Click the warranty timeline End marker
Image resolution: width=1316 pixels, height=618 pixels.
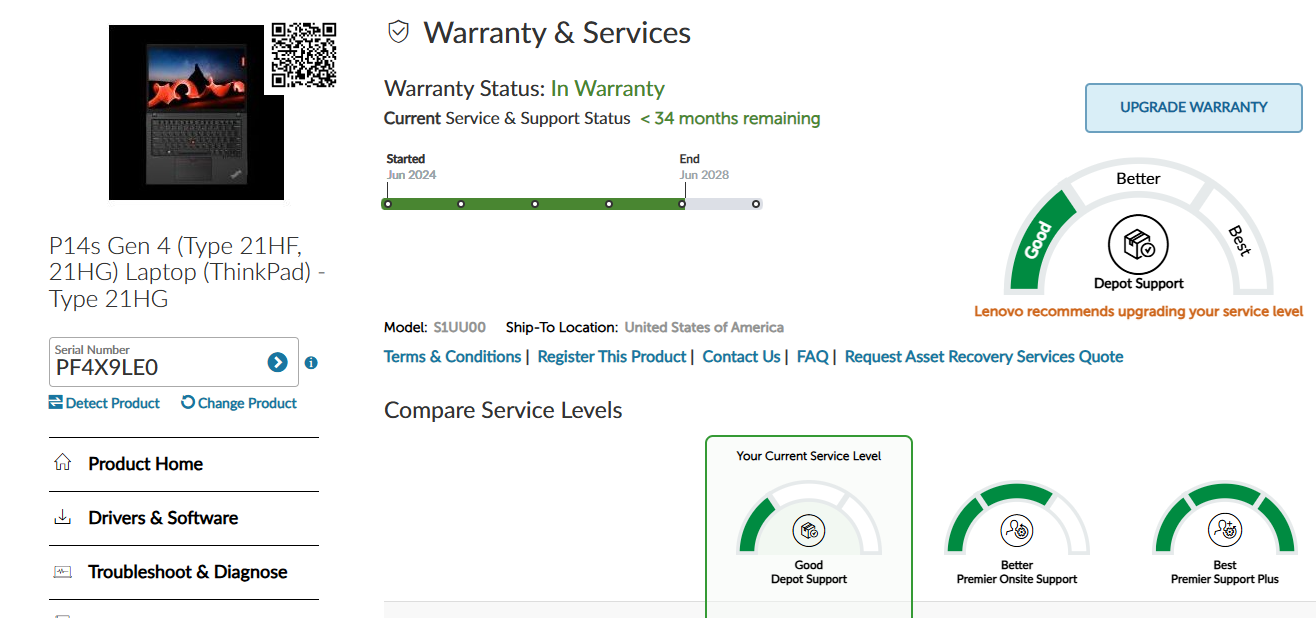click(x=682, y=204)
